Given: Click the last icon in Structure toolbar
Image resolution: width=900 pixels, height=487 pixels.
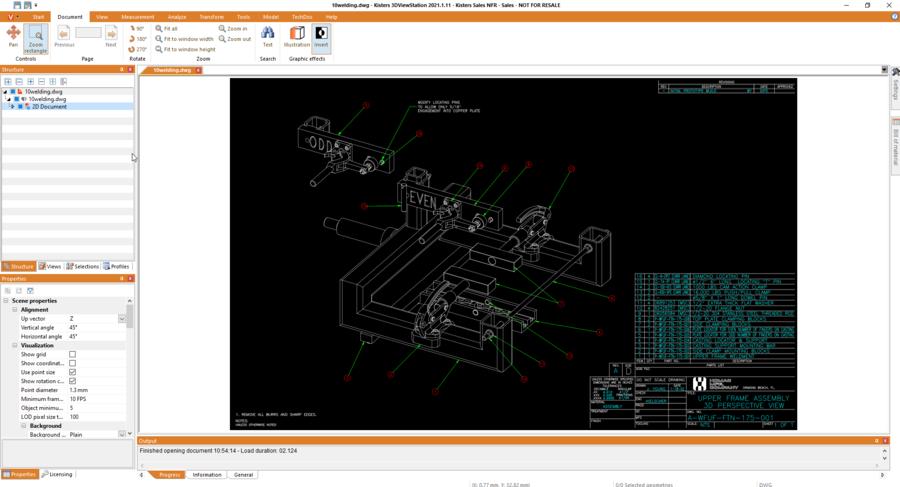Looking at the screenshot, I should [x=64, y=82].
